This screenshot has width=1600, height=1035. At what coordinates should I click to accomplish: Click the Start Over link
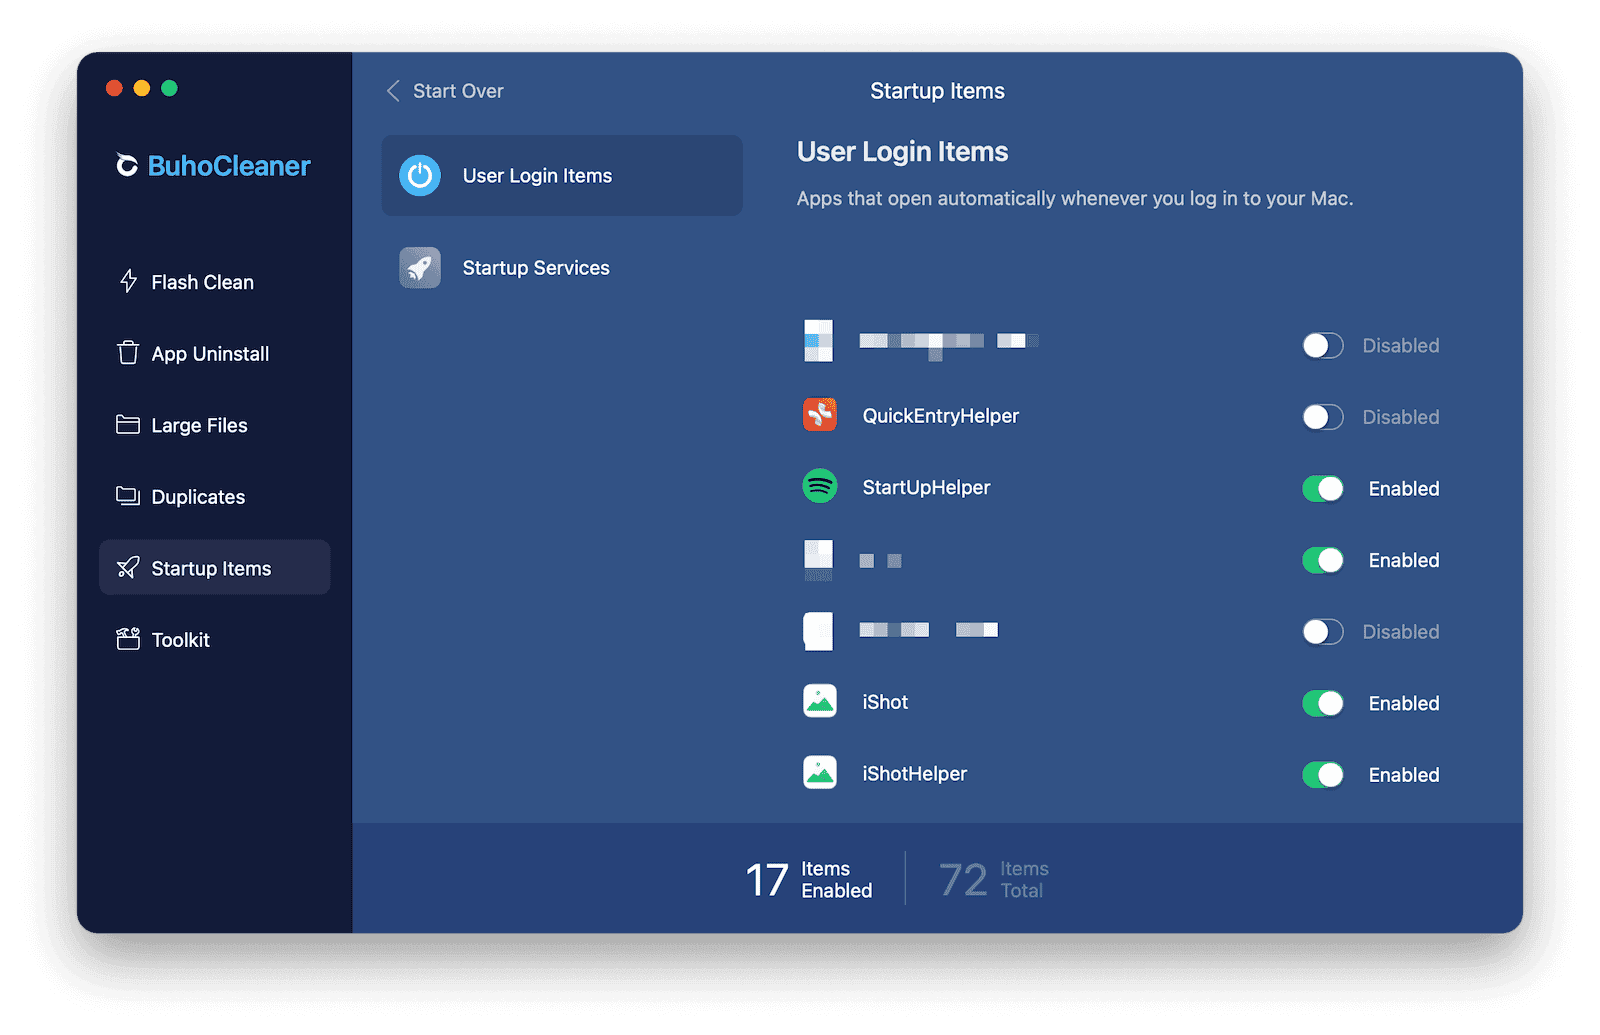coord(458,91)
